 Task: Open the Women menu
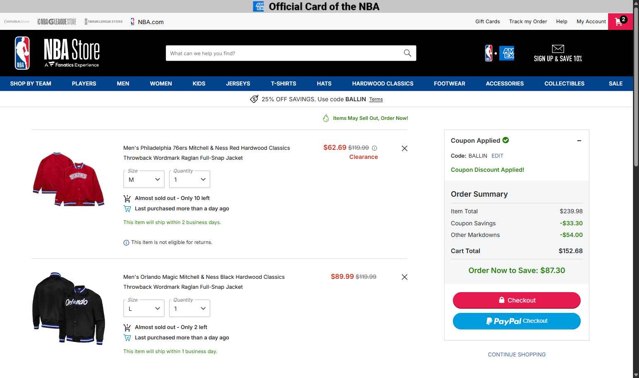pos(161,84)
